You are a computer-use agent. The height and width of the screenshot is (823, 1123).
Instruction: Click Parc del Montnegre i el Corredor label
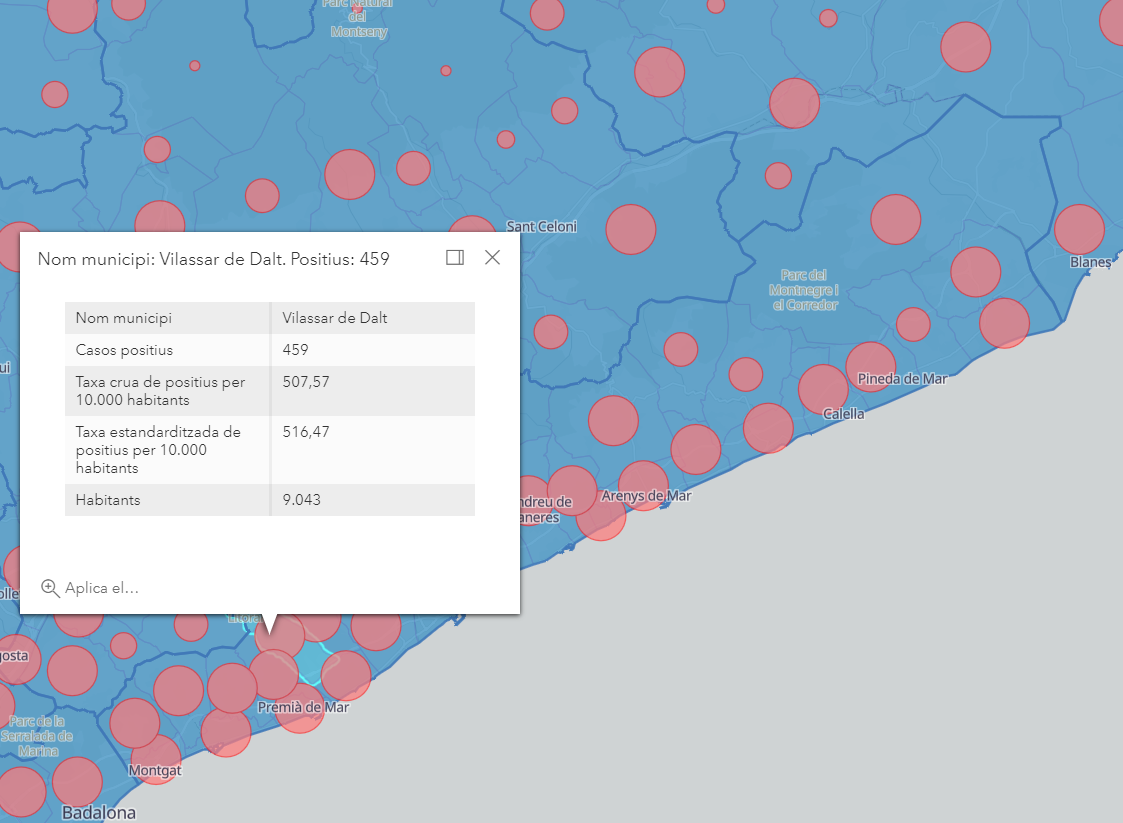pos(804,290)
